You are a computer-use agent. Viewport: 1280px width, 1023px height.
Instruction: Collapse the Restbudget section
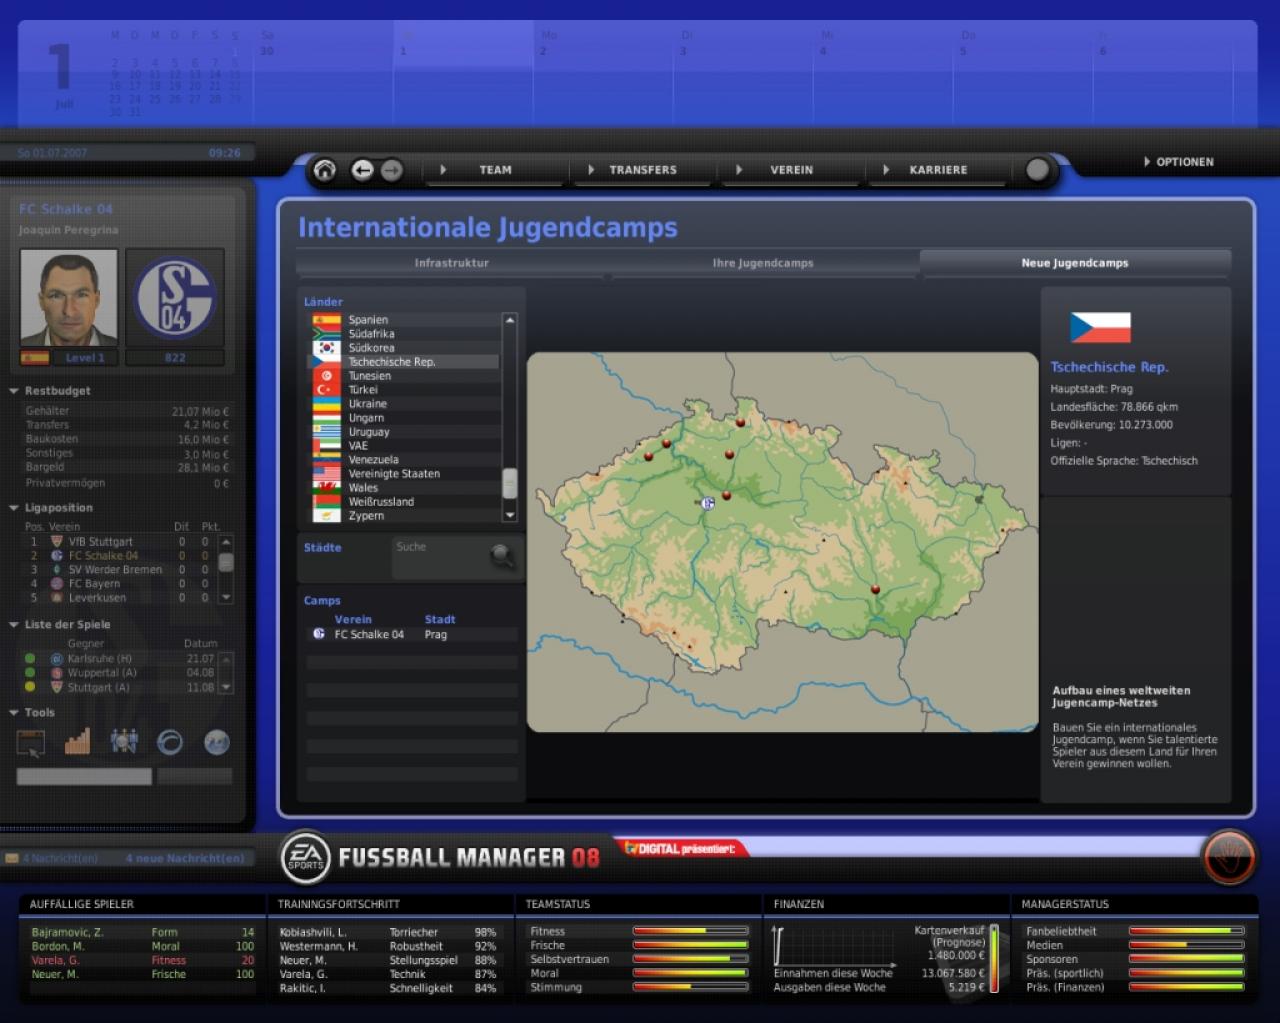pyautogui.click(x=14, y=391)
